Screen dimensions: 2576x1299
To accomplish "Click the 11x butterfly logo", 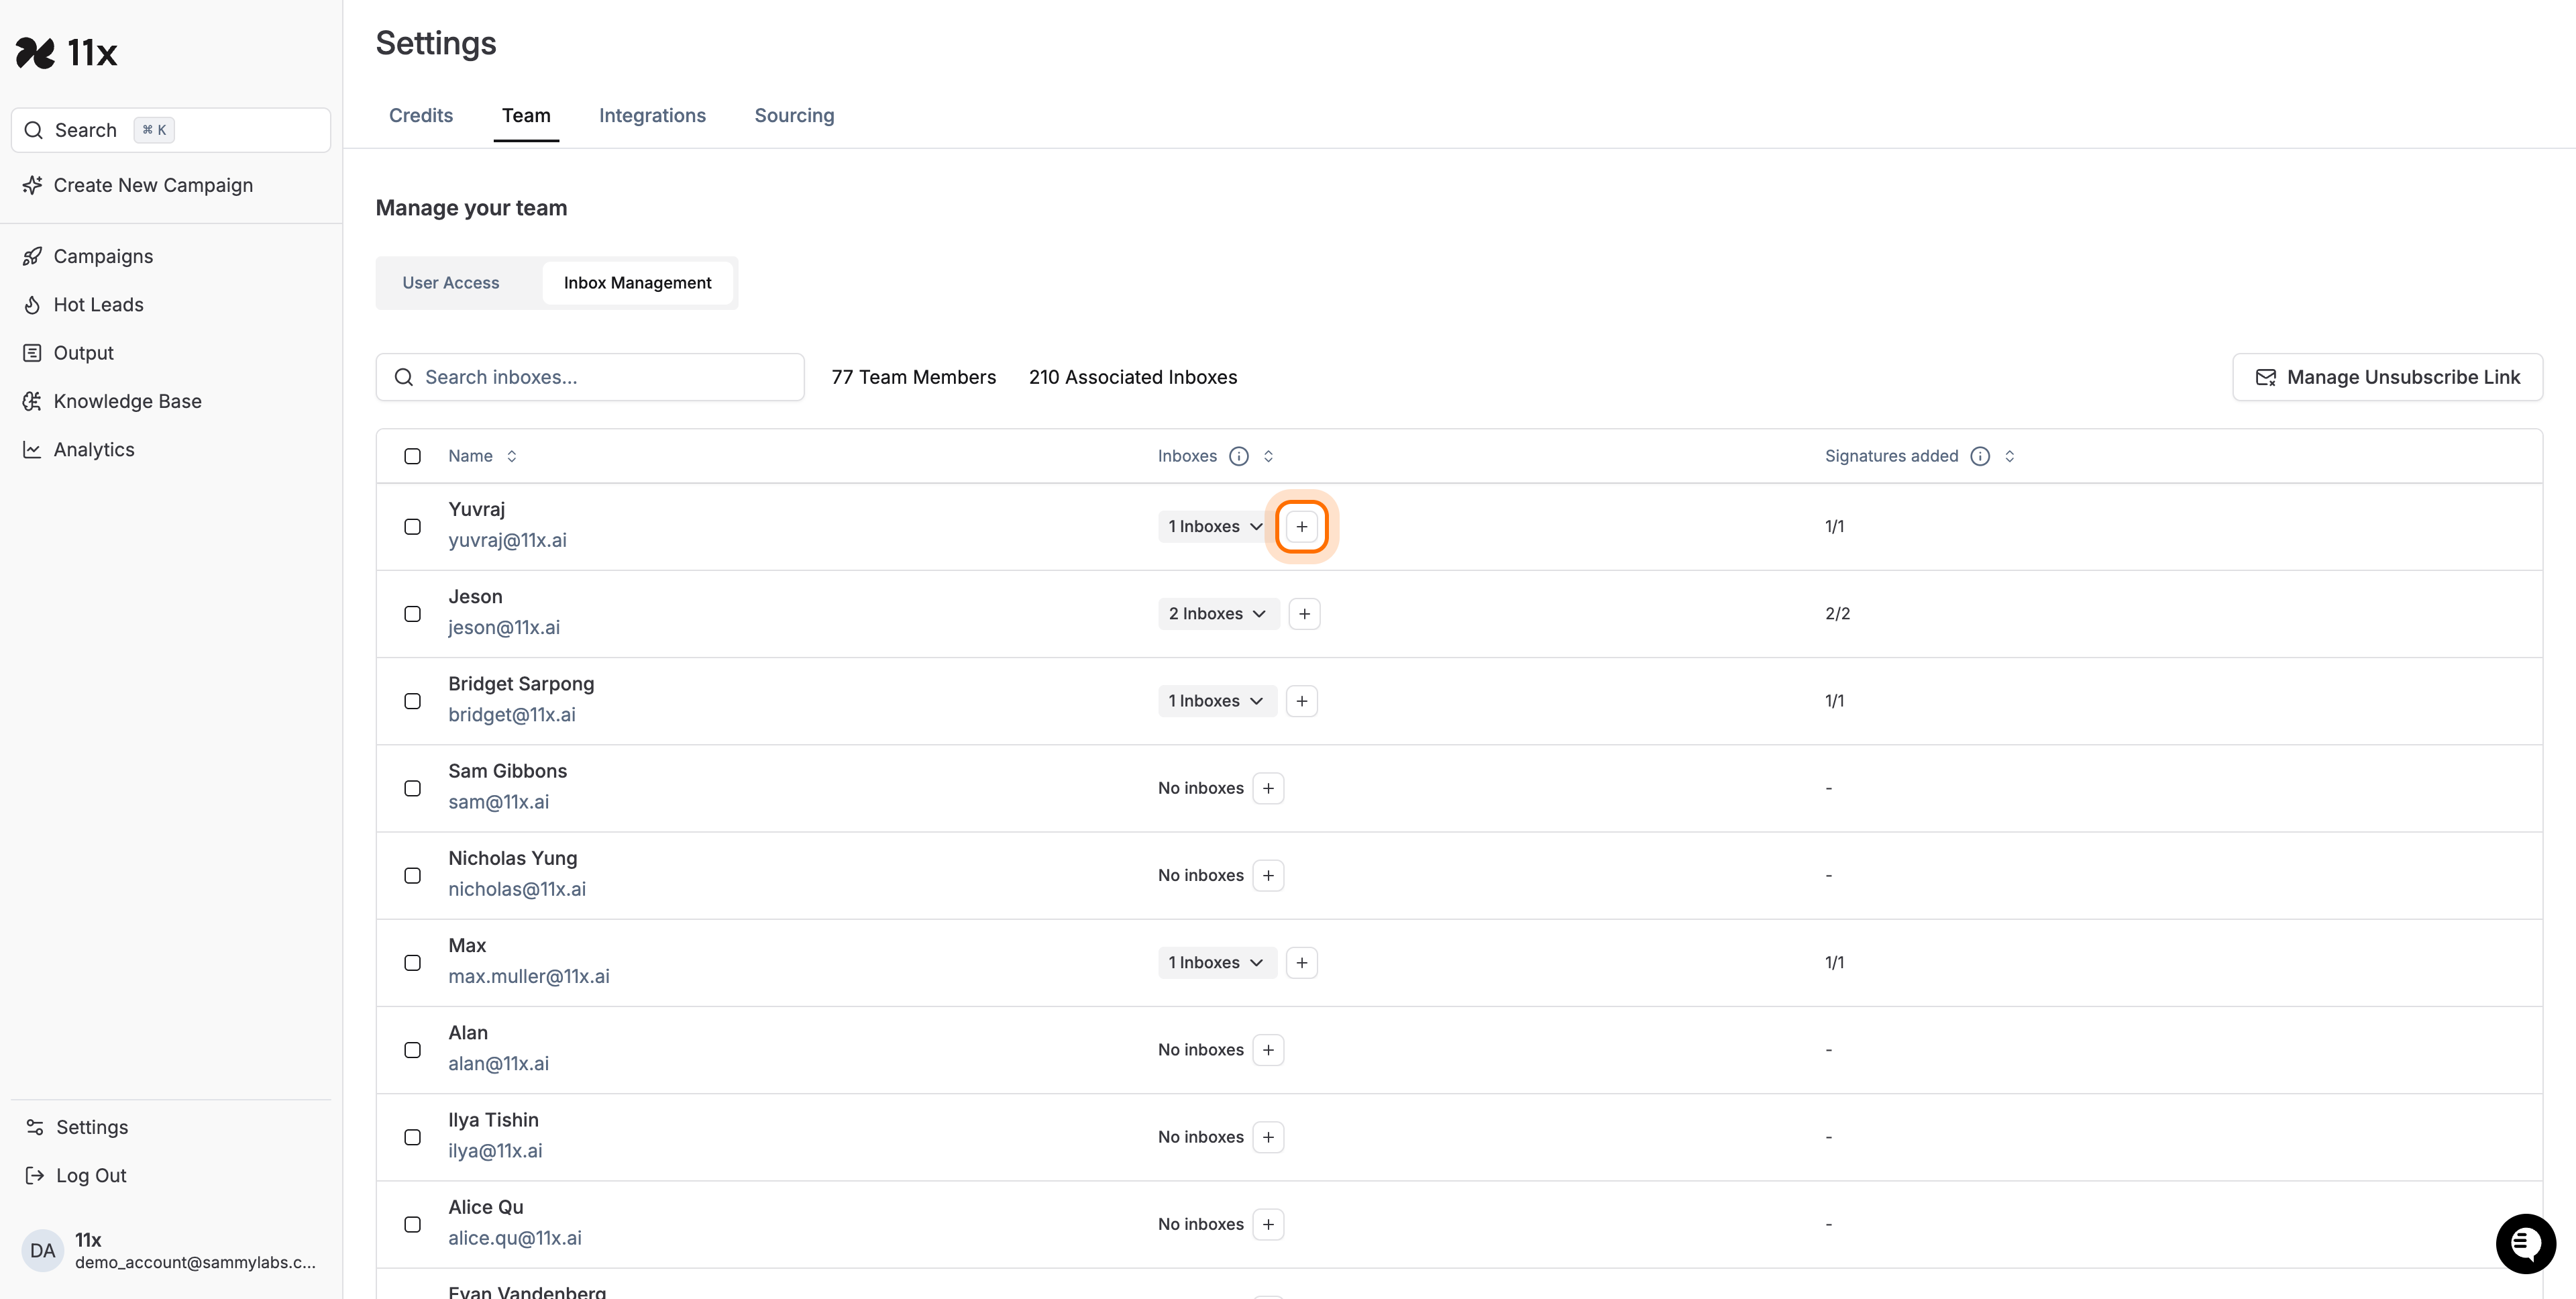I will click(36, 52).
